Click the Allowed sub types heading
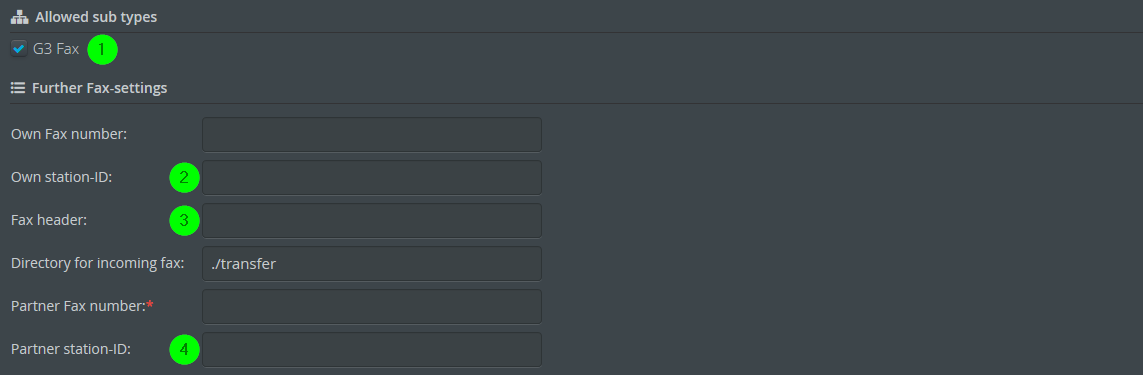The image size is (1143, 375). click(95, 17)
